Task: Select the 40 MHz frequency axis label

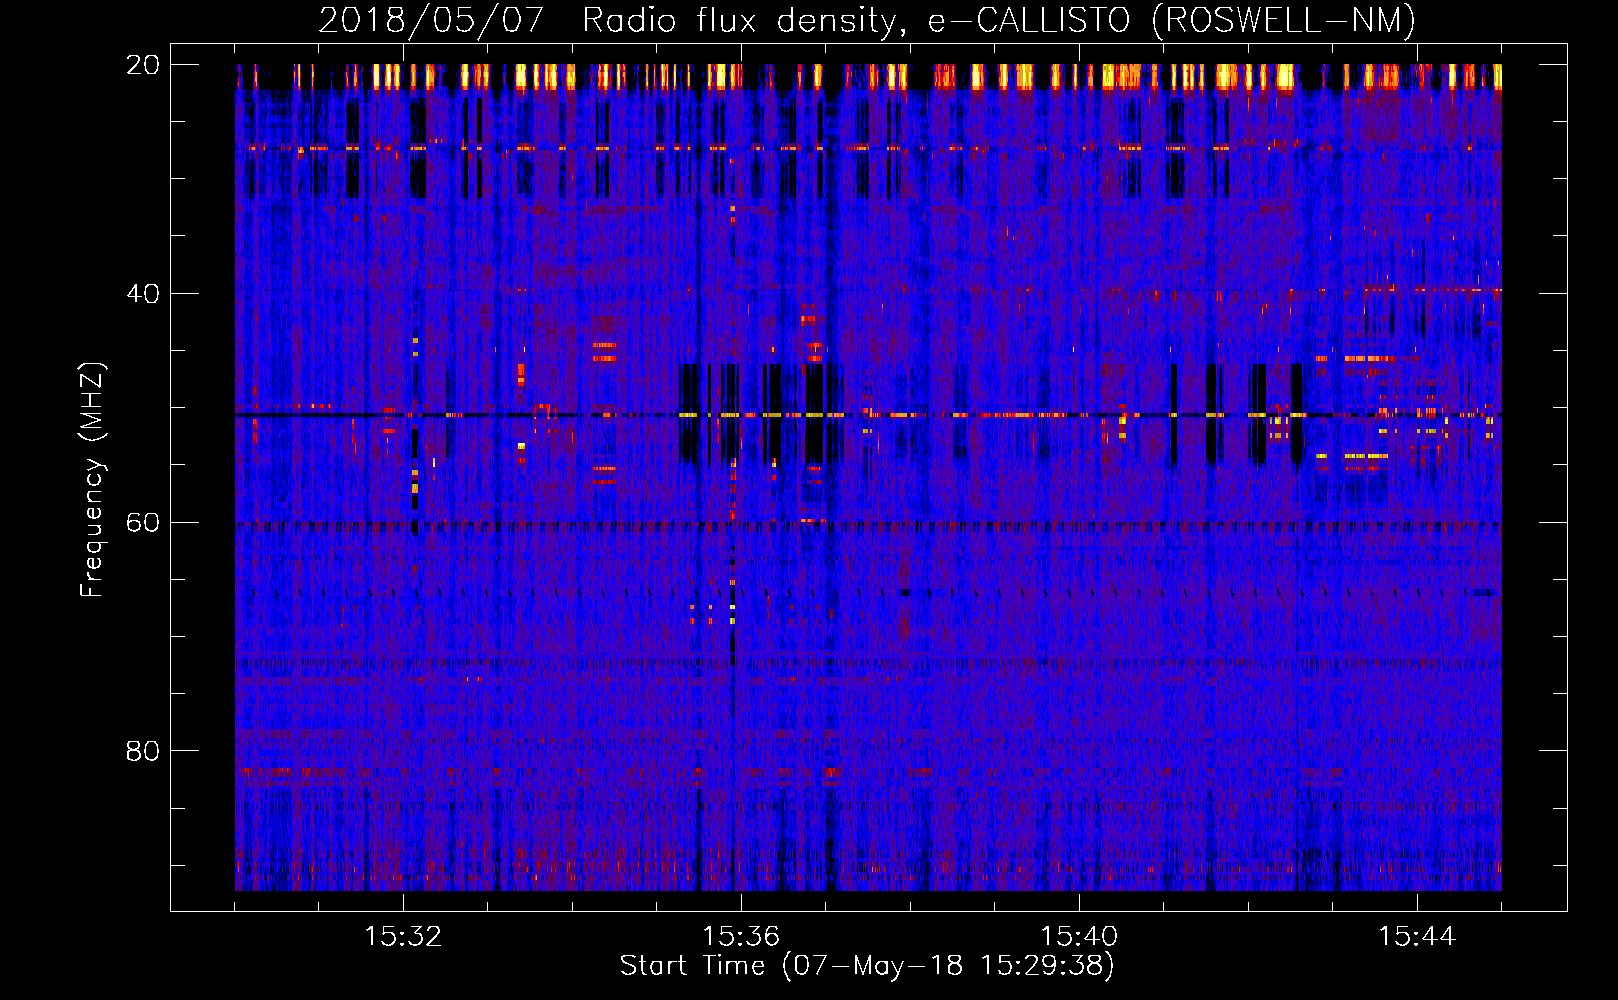Action: tap(142, 293)
